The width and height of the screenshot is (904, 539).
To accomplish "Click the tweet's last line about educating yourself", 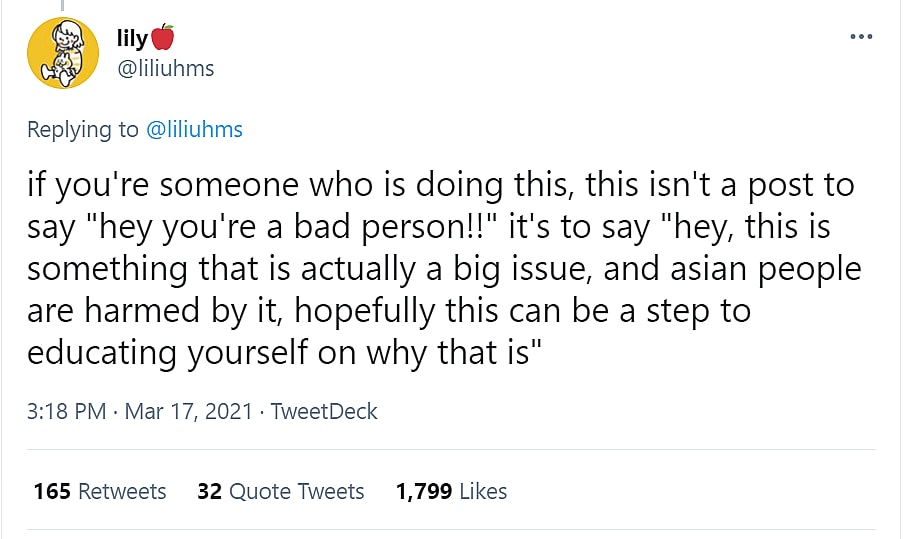I will pos(285,353).
